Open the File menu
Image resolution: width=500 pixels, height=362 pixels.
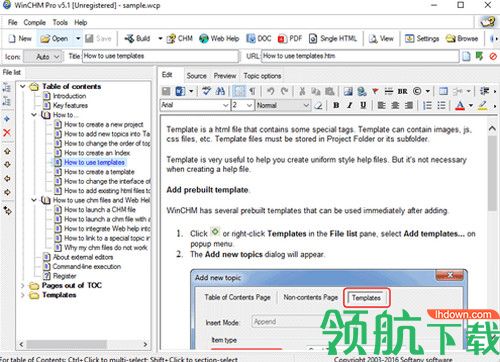click(x=12, y=22)
